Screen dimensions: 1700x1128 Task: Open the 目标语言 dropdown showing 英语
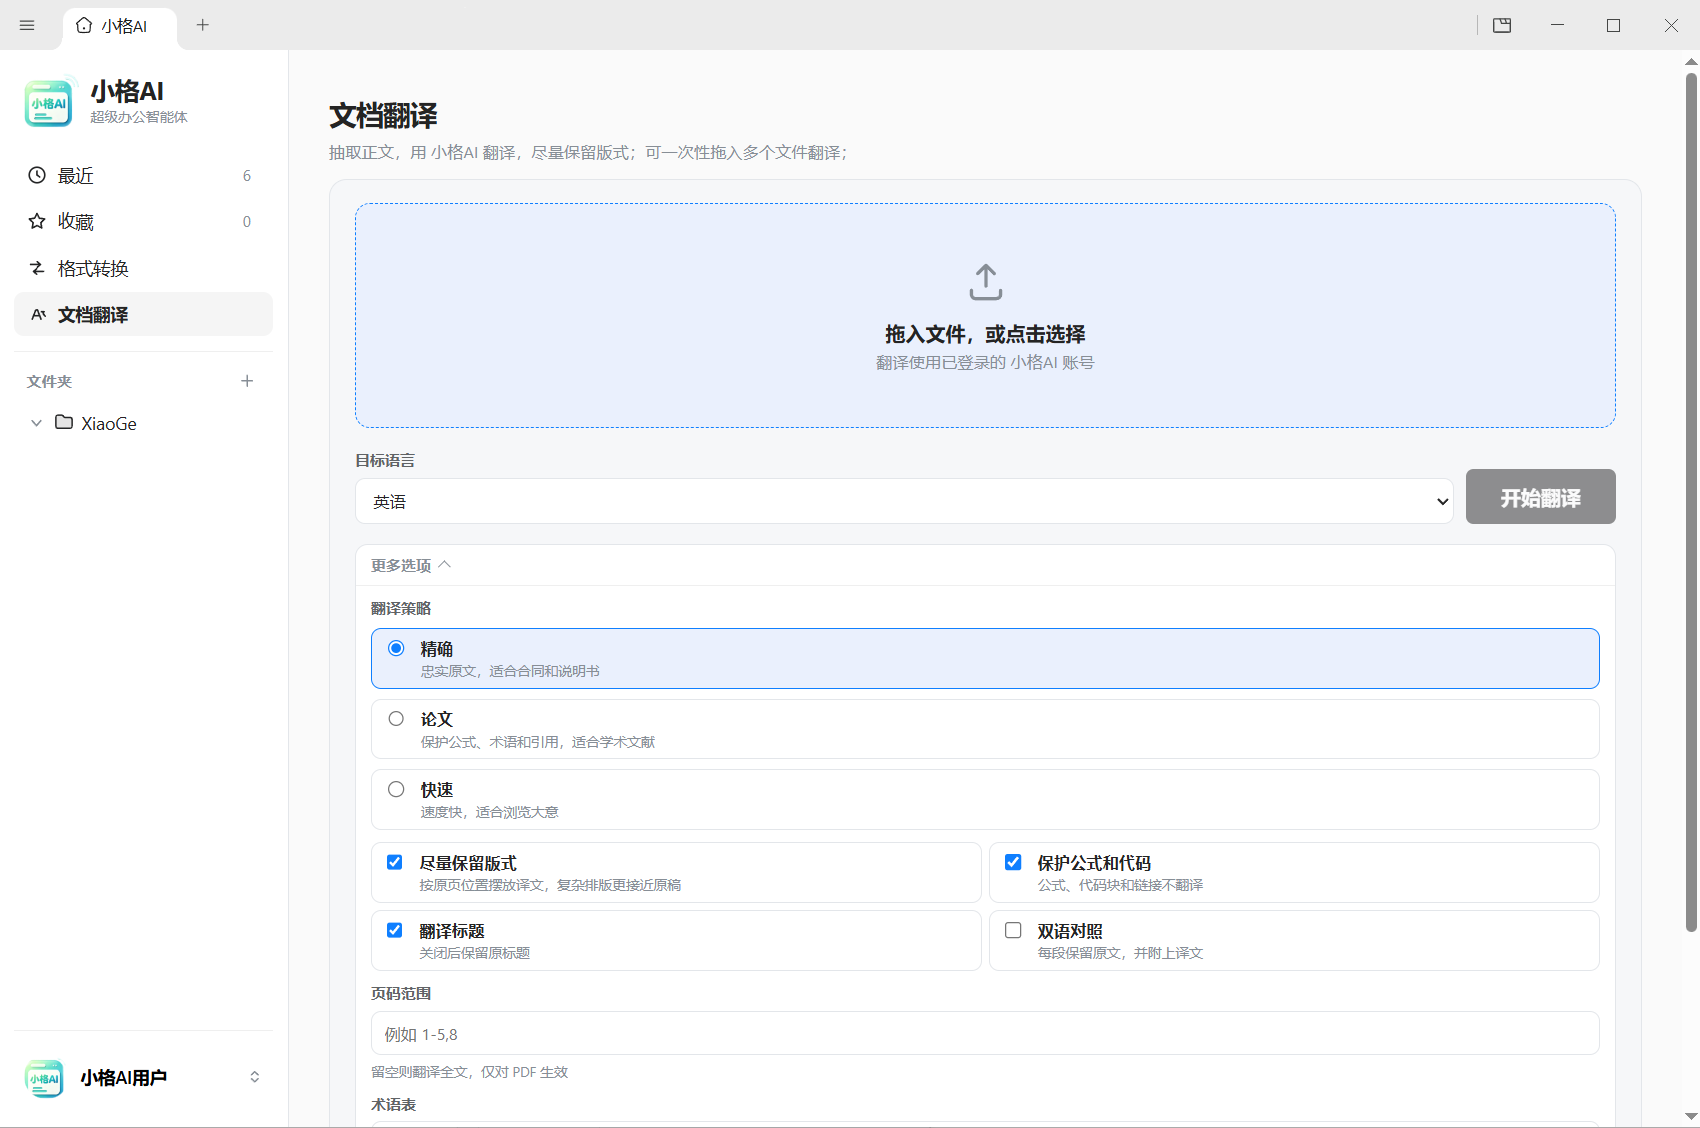pos(904,501)
